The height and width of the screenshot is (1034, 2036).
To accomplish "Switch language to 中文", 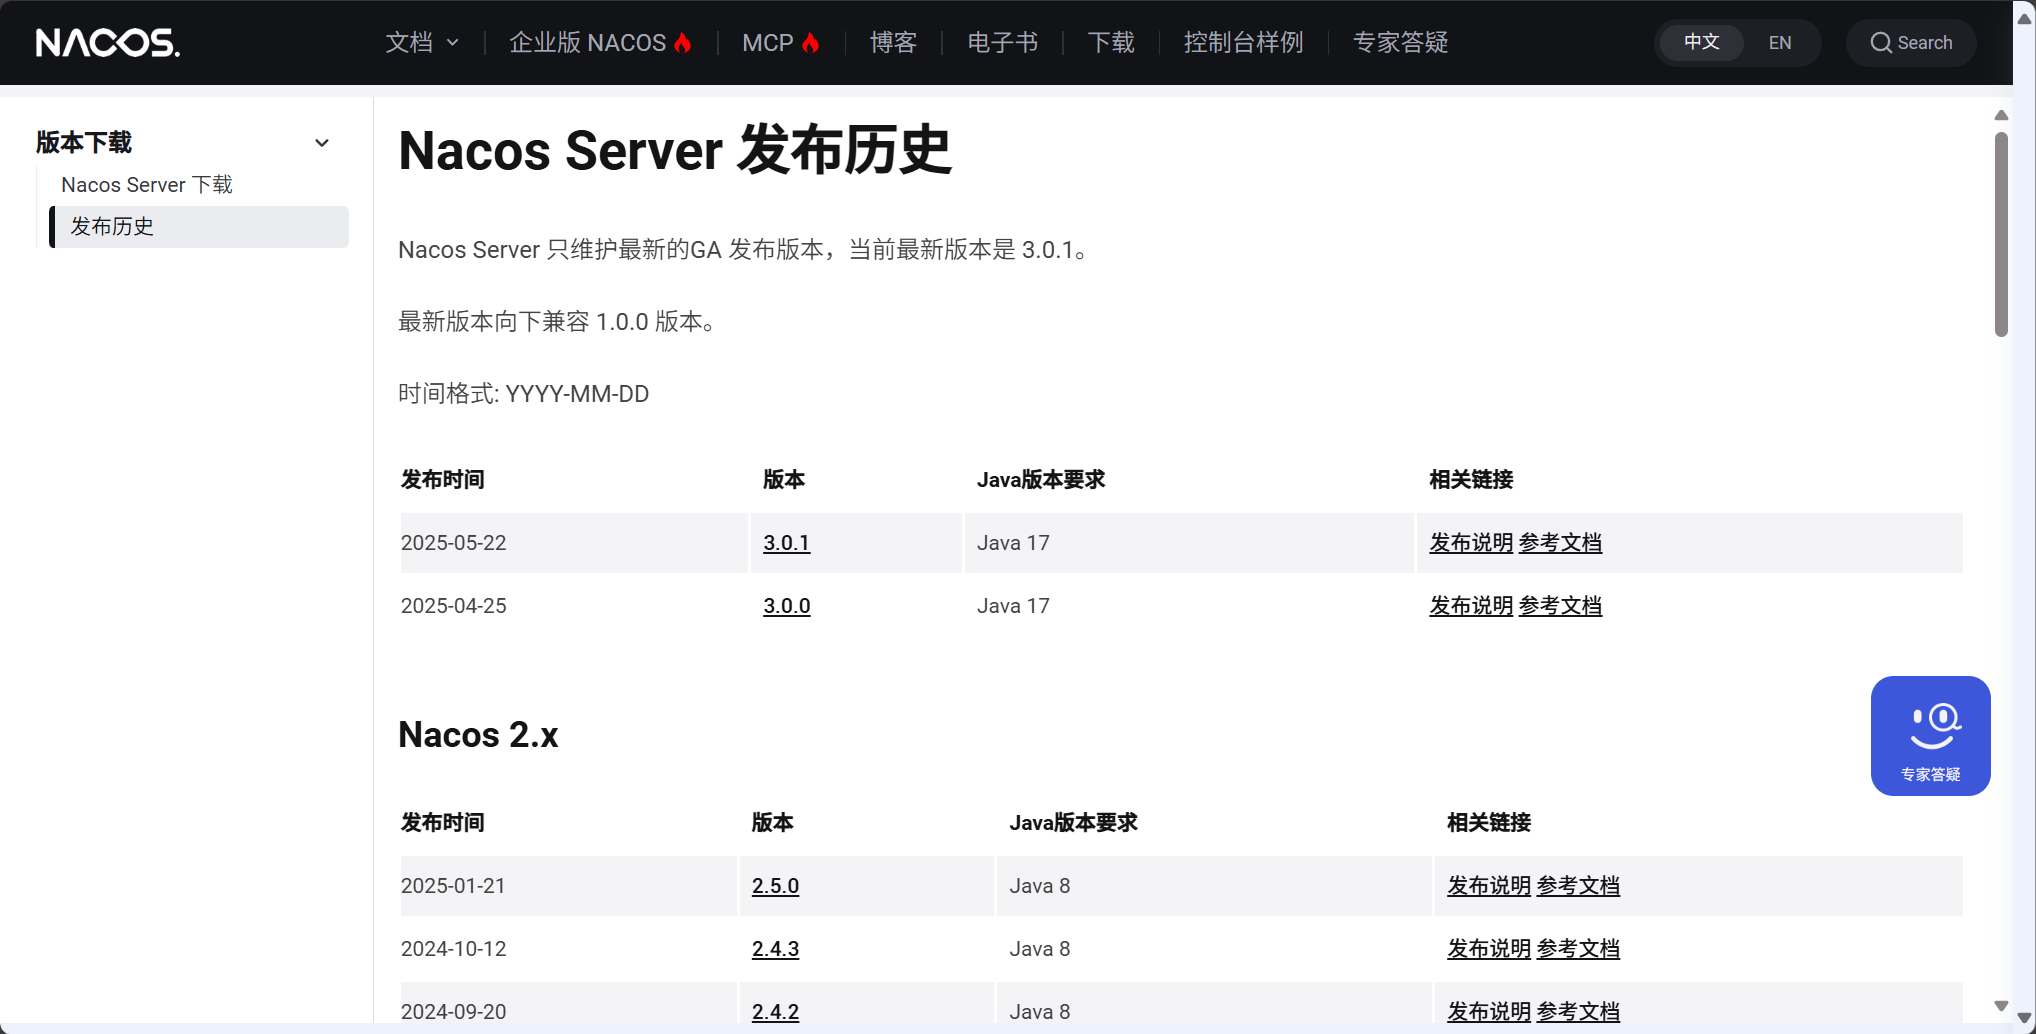I will (1701, 43).
